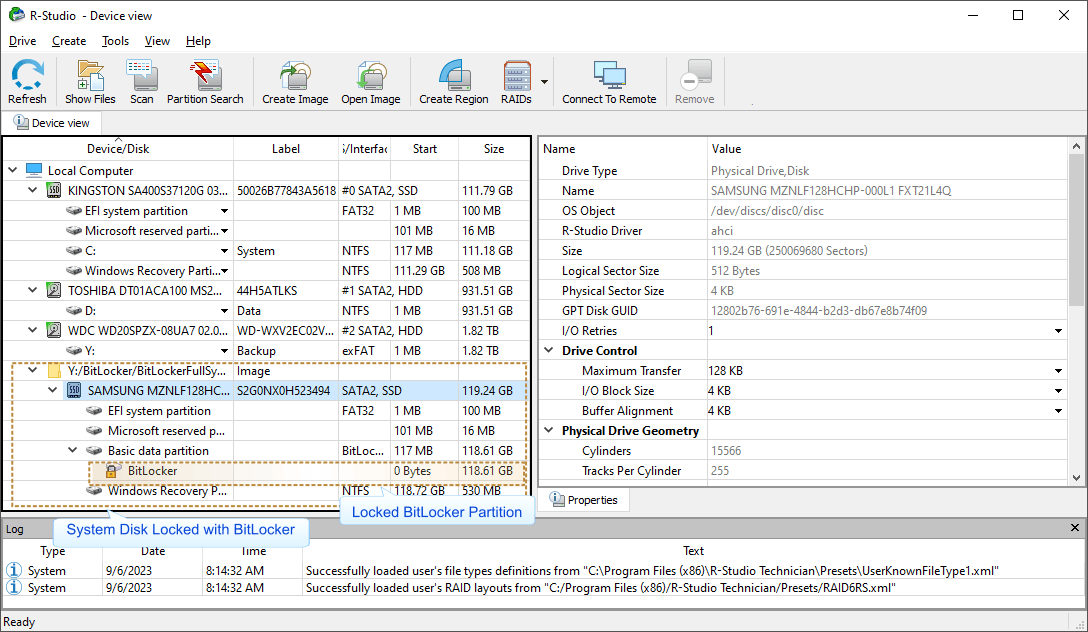Click the Value column header in properties

(887, 148)
